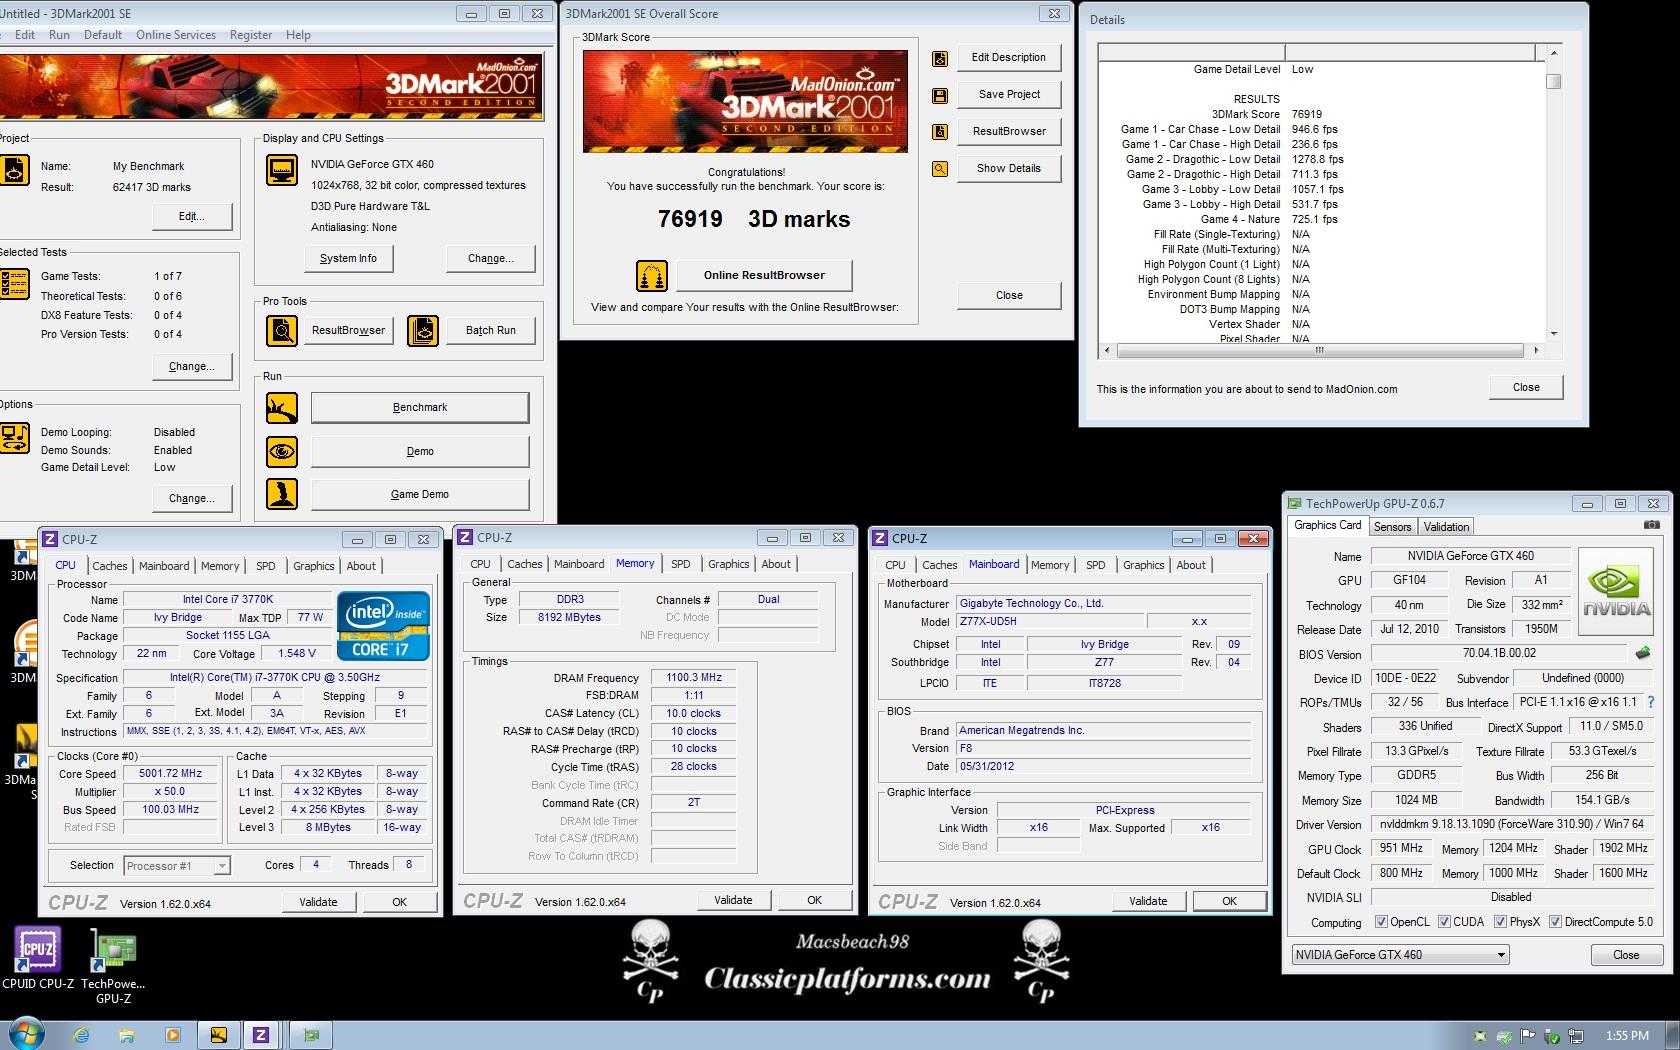Click the Batch Run button
Viewport: 1680px width, 1050px height.
point(491,331)
